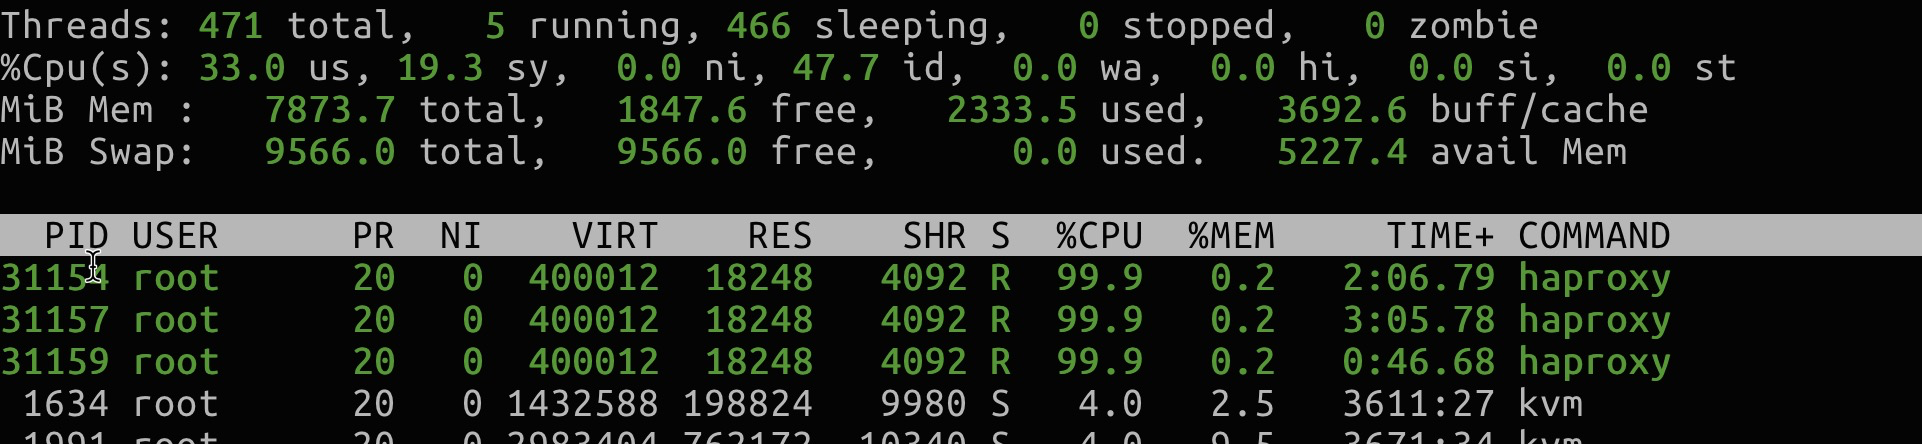Click haproxy command with time 2:06.79

tap(1594, 279)
